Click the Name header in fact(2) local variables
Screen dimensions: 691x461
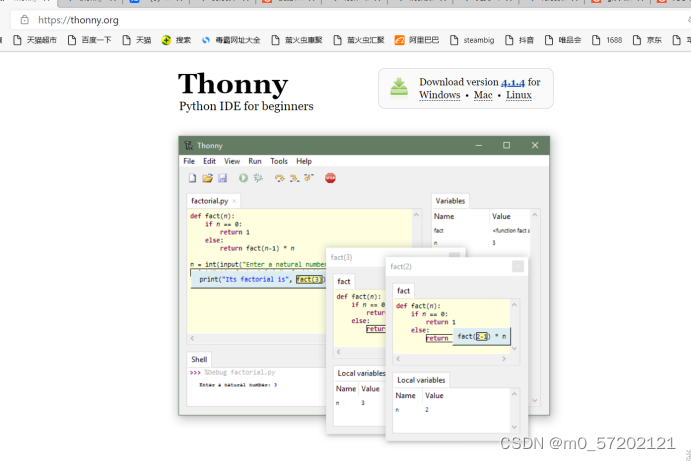405,396
